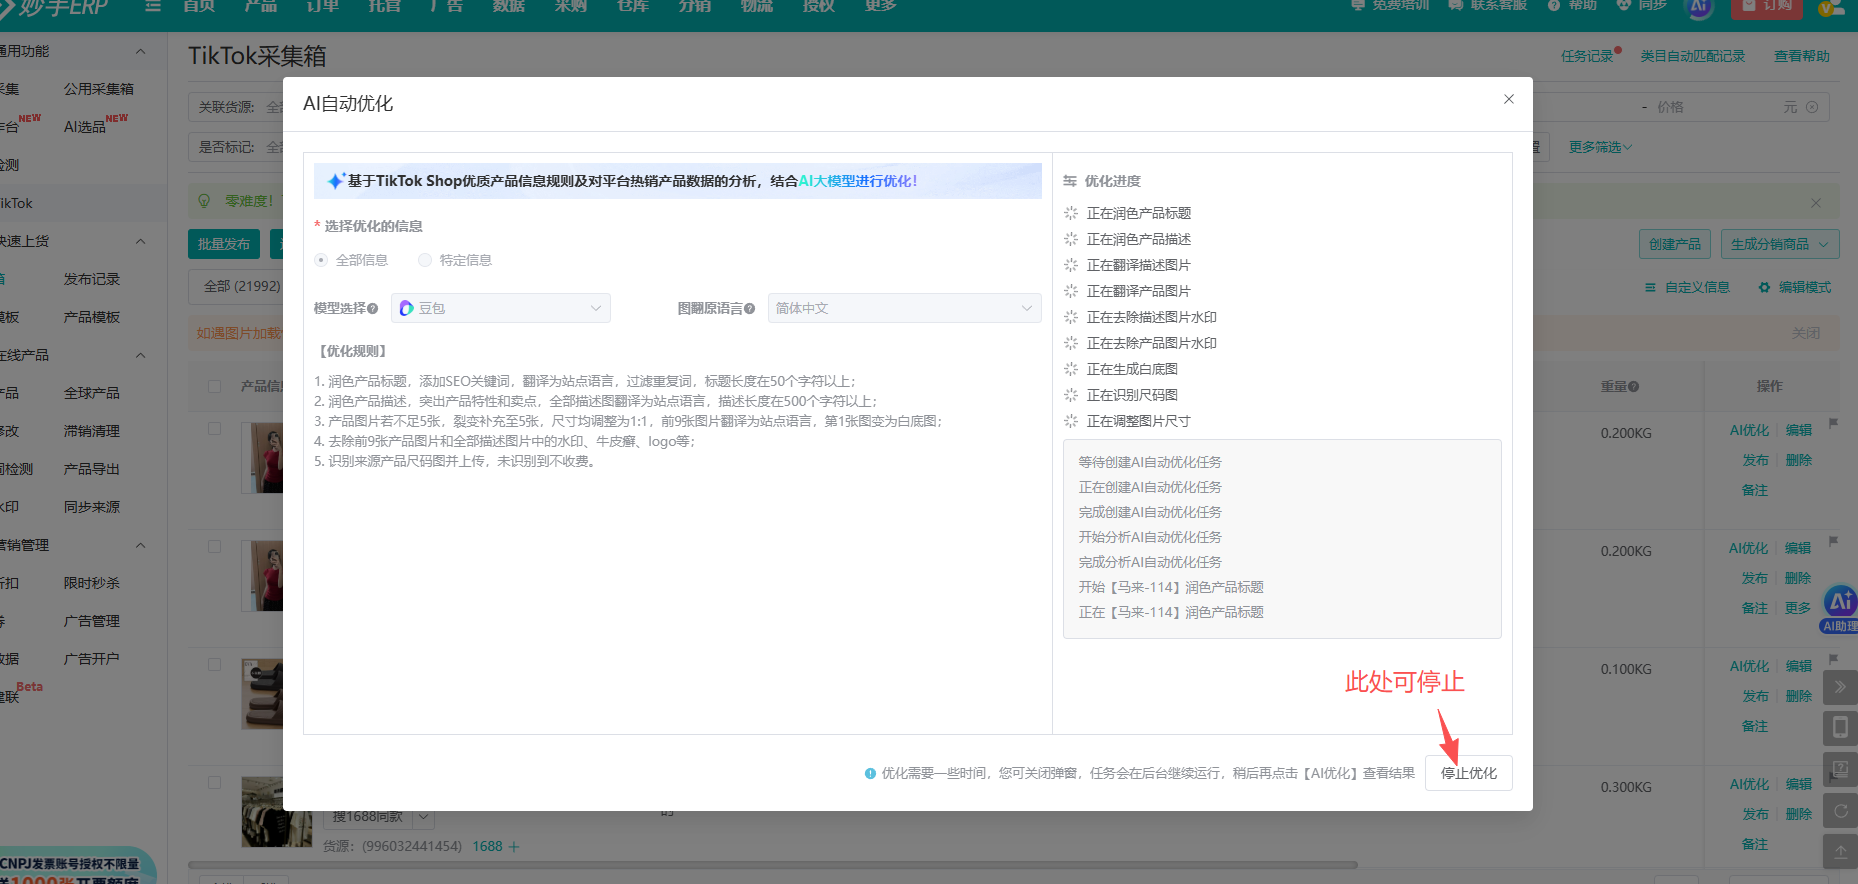Click the 创建产品 button
Viewport: 1858px width, 884px height.
pos(1675,244)
